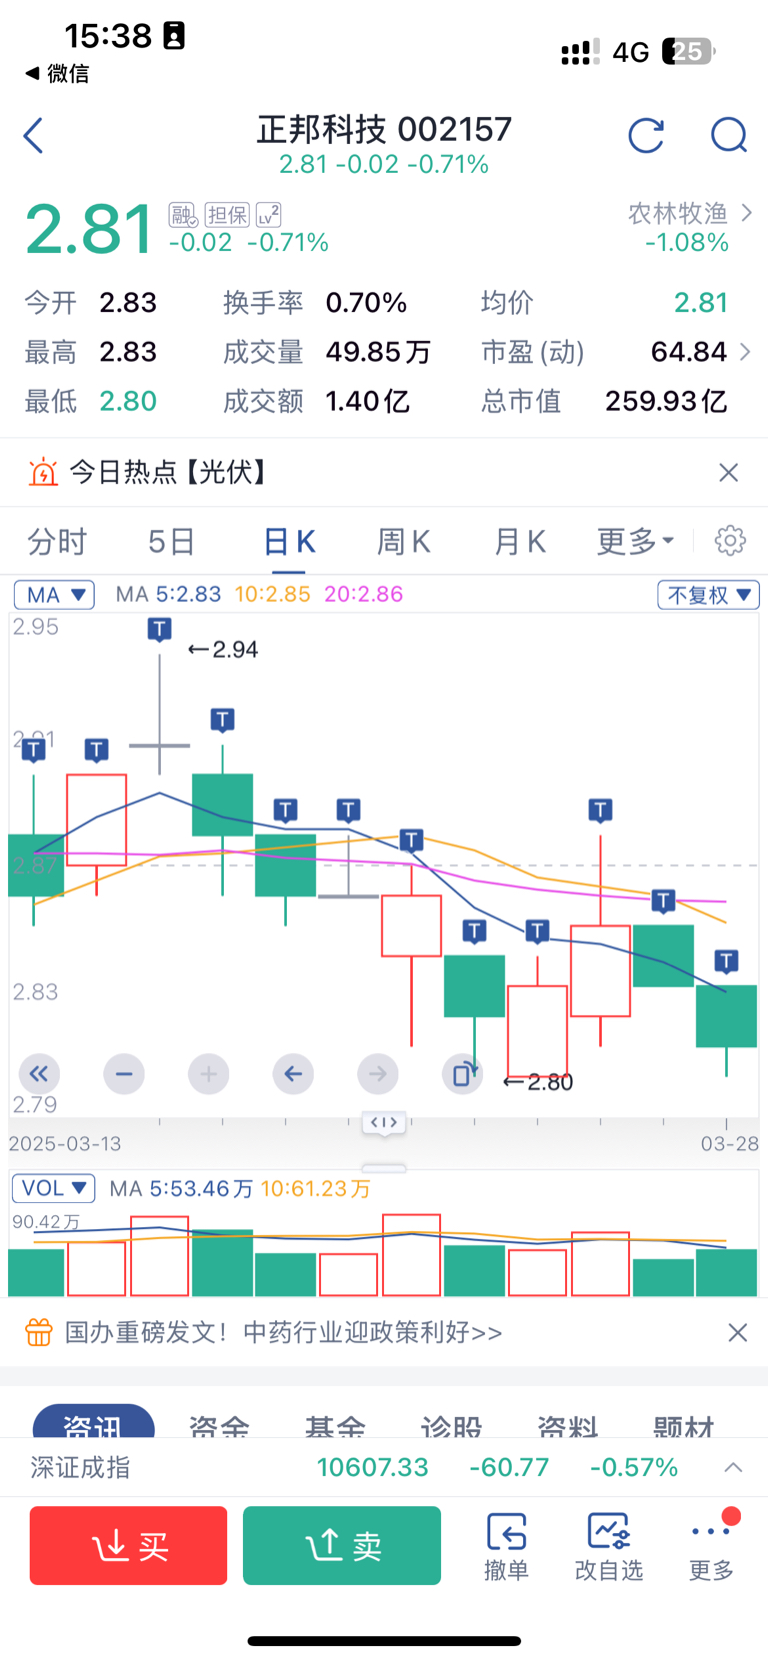
Task: Move chart cursor left one candle
Action: pos(293,1074)
